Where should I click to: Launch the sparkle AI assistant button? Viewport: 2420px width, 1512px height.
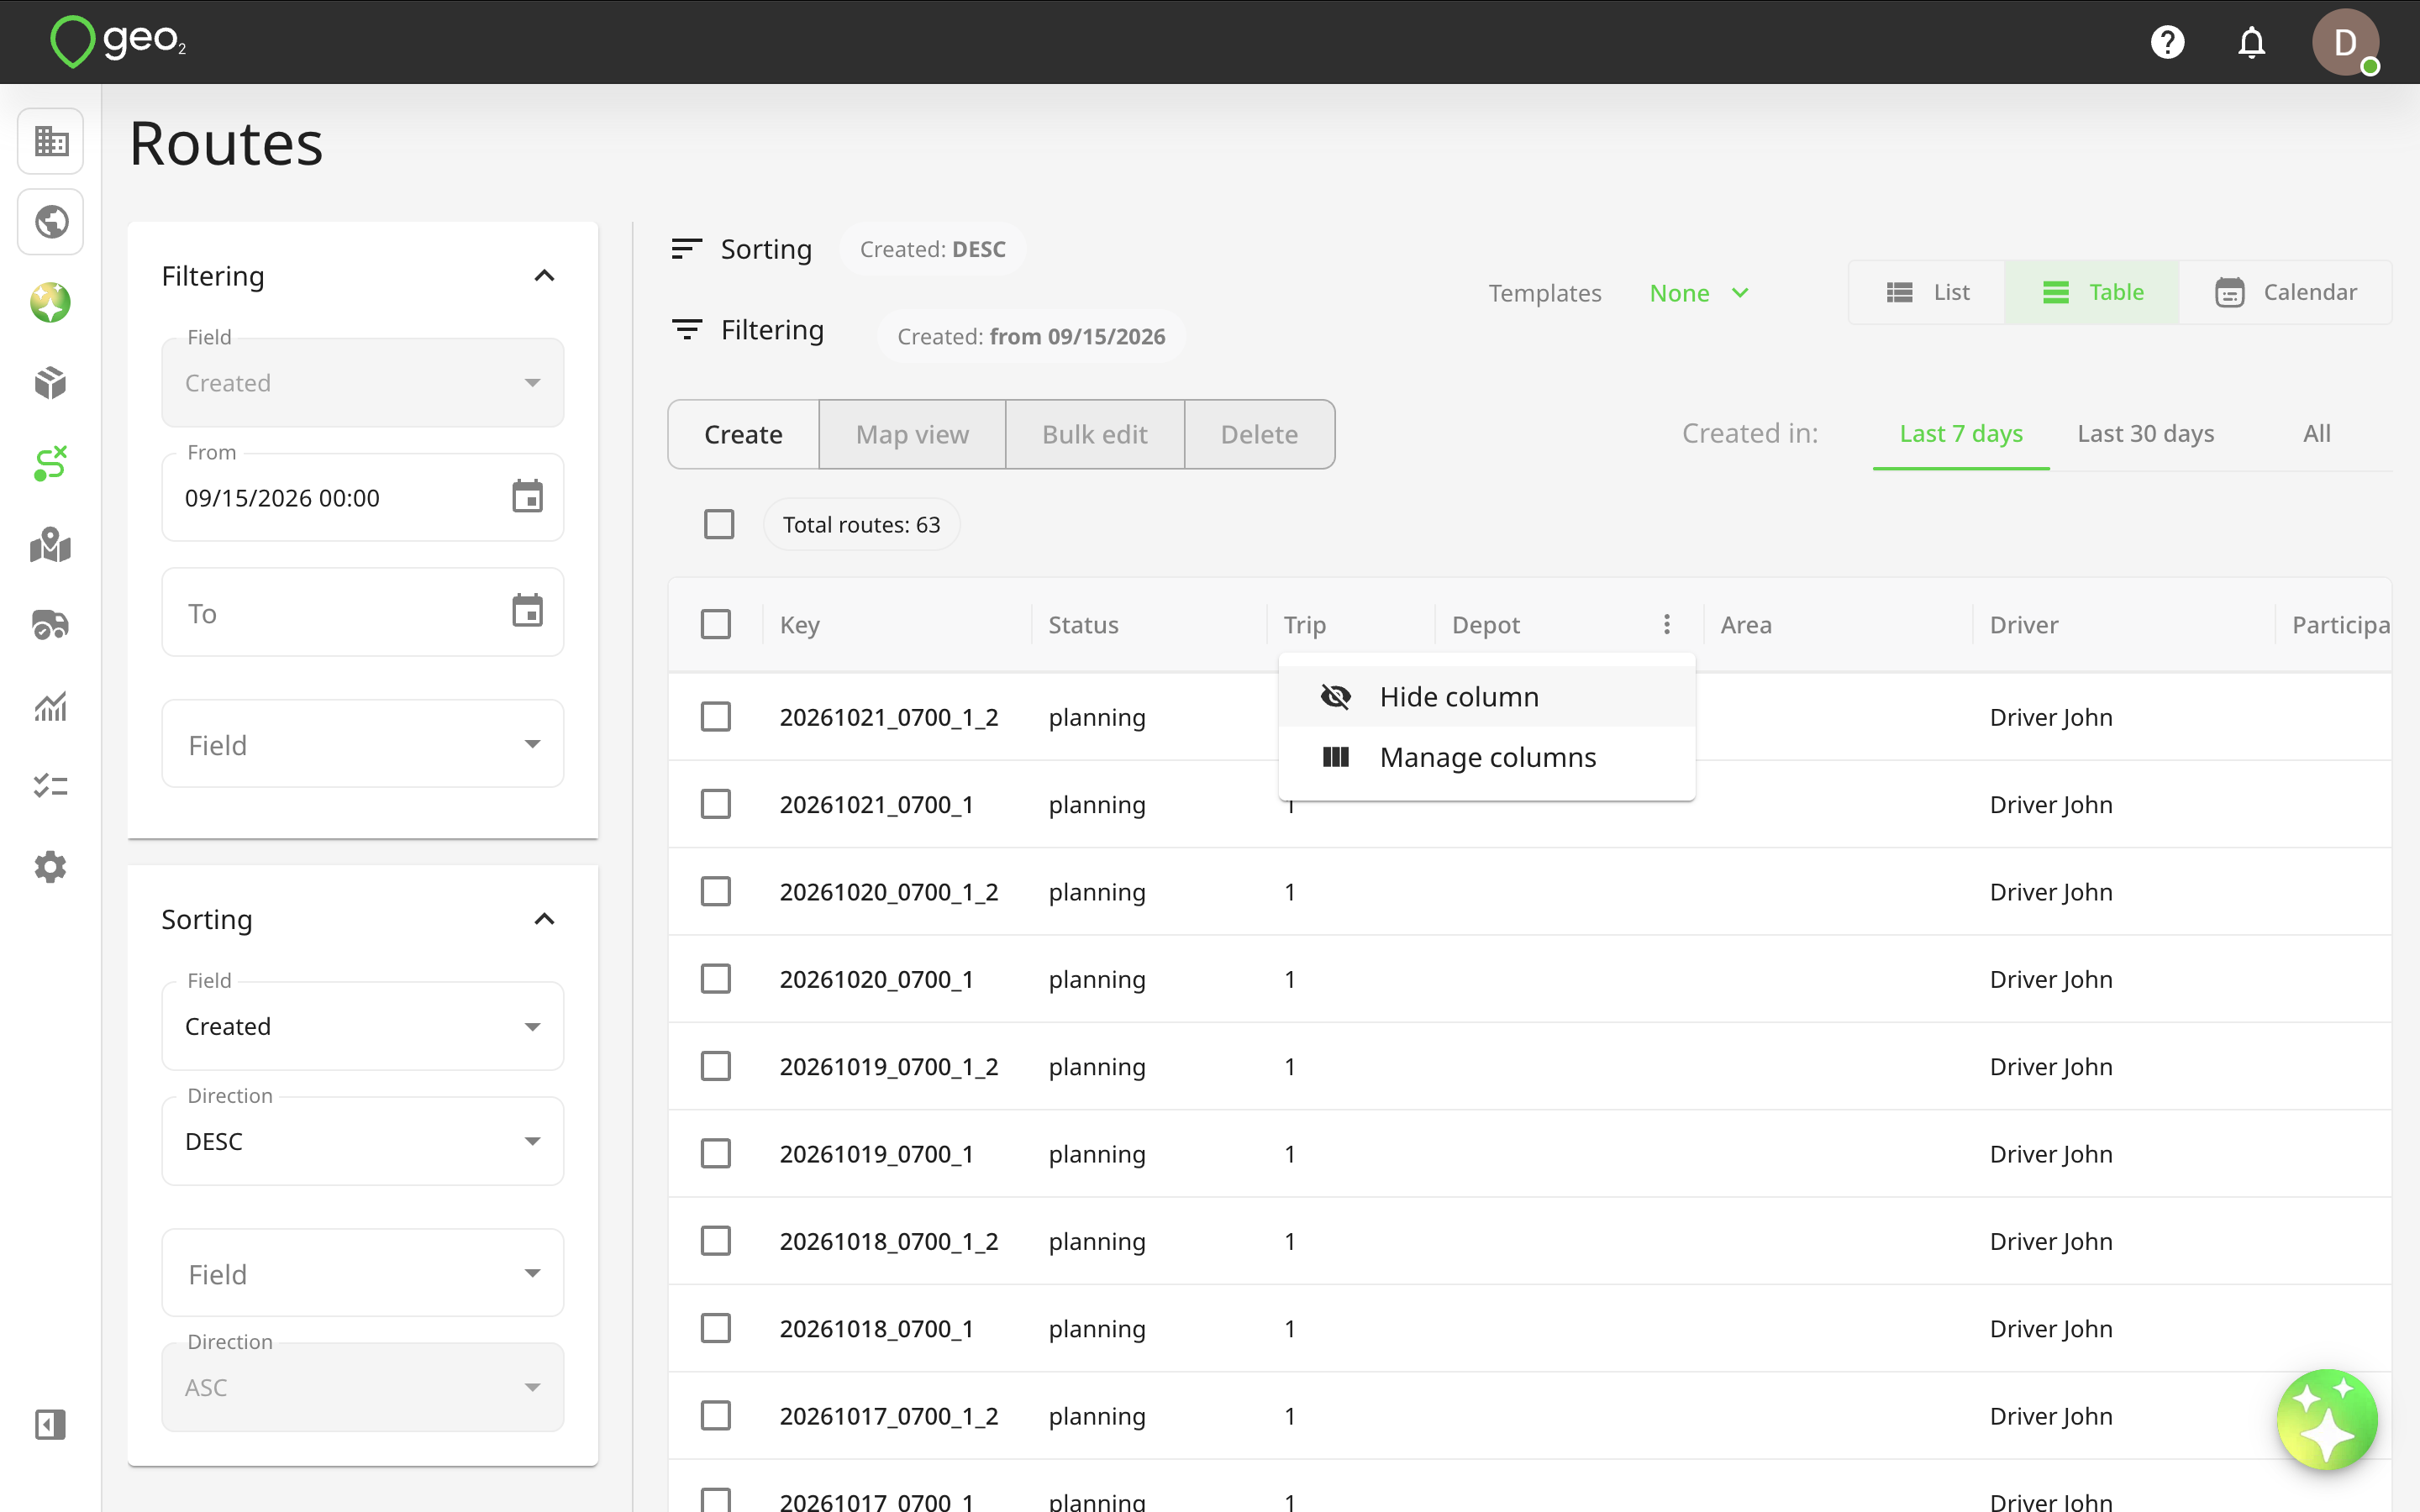(2326, 1419)
